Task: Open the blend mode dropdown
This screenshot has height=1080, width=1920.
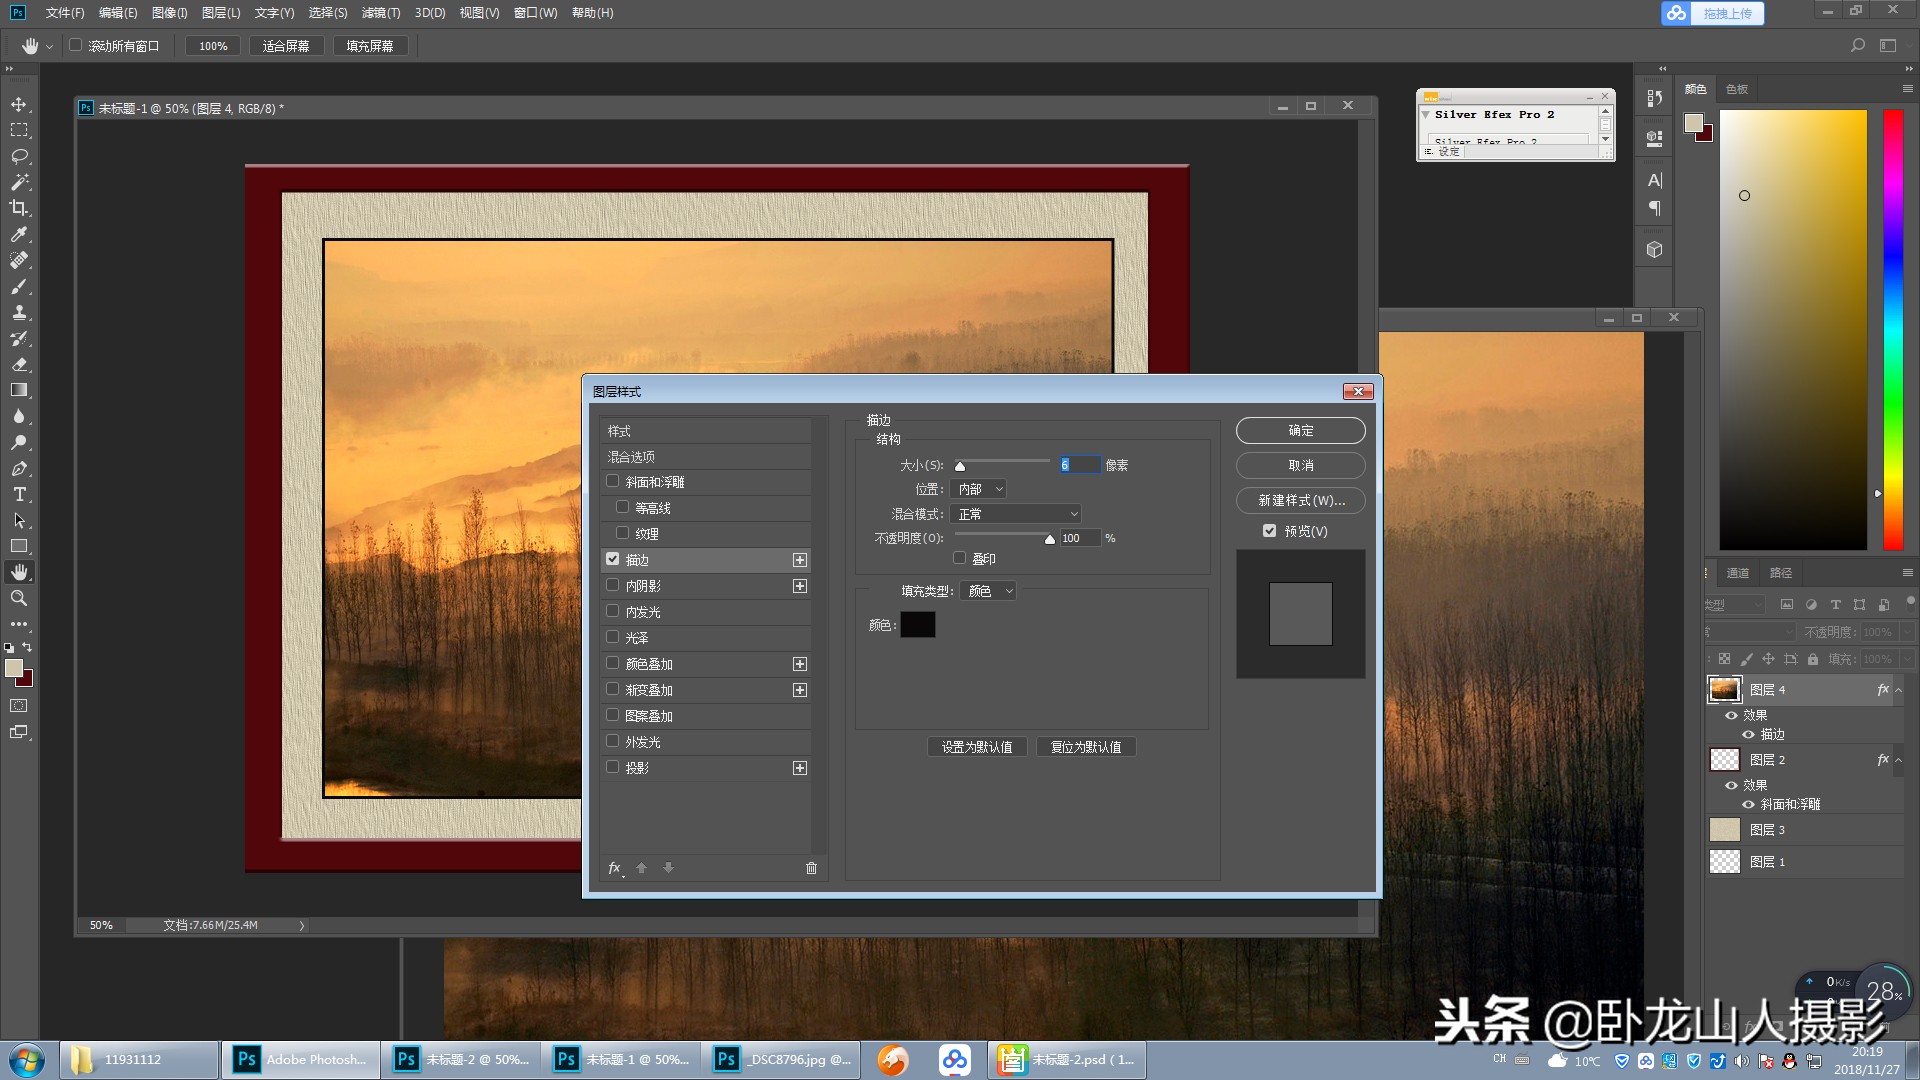Action: pos(1017,514)
